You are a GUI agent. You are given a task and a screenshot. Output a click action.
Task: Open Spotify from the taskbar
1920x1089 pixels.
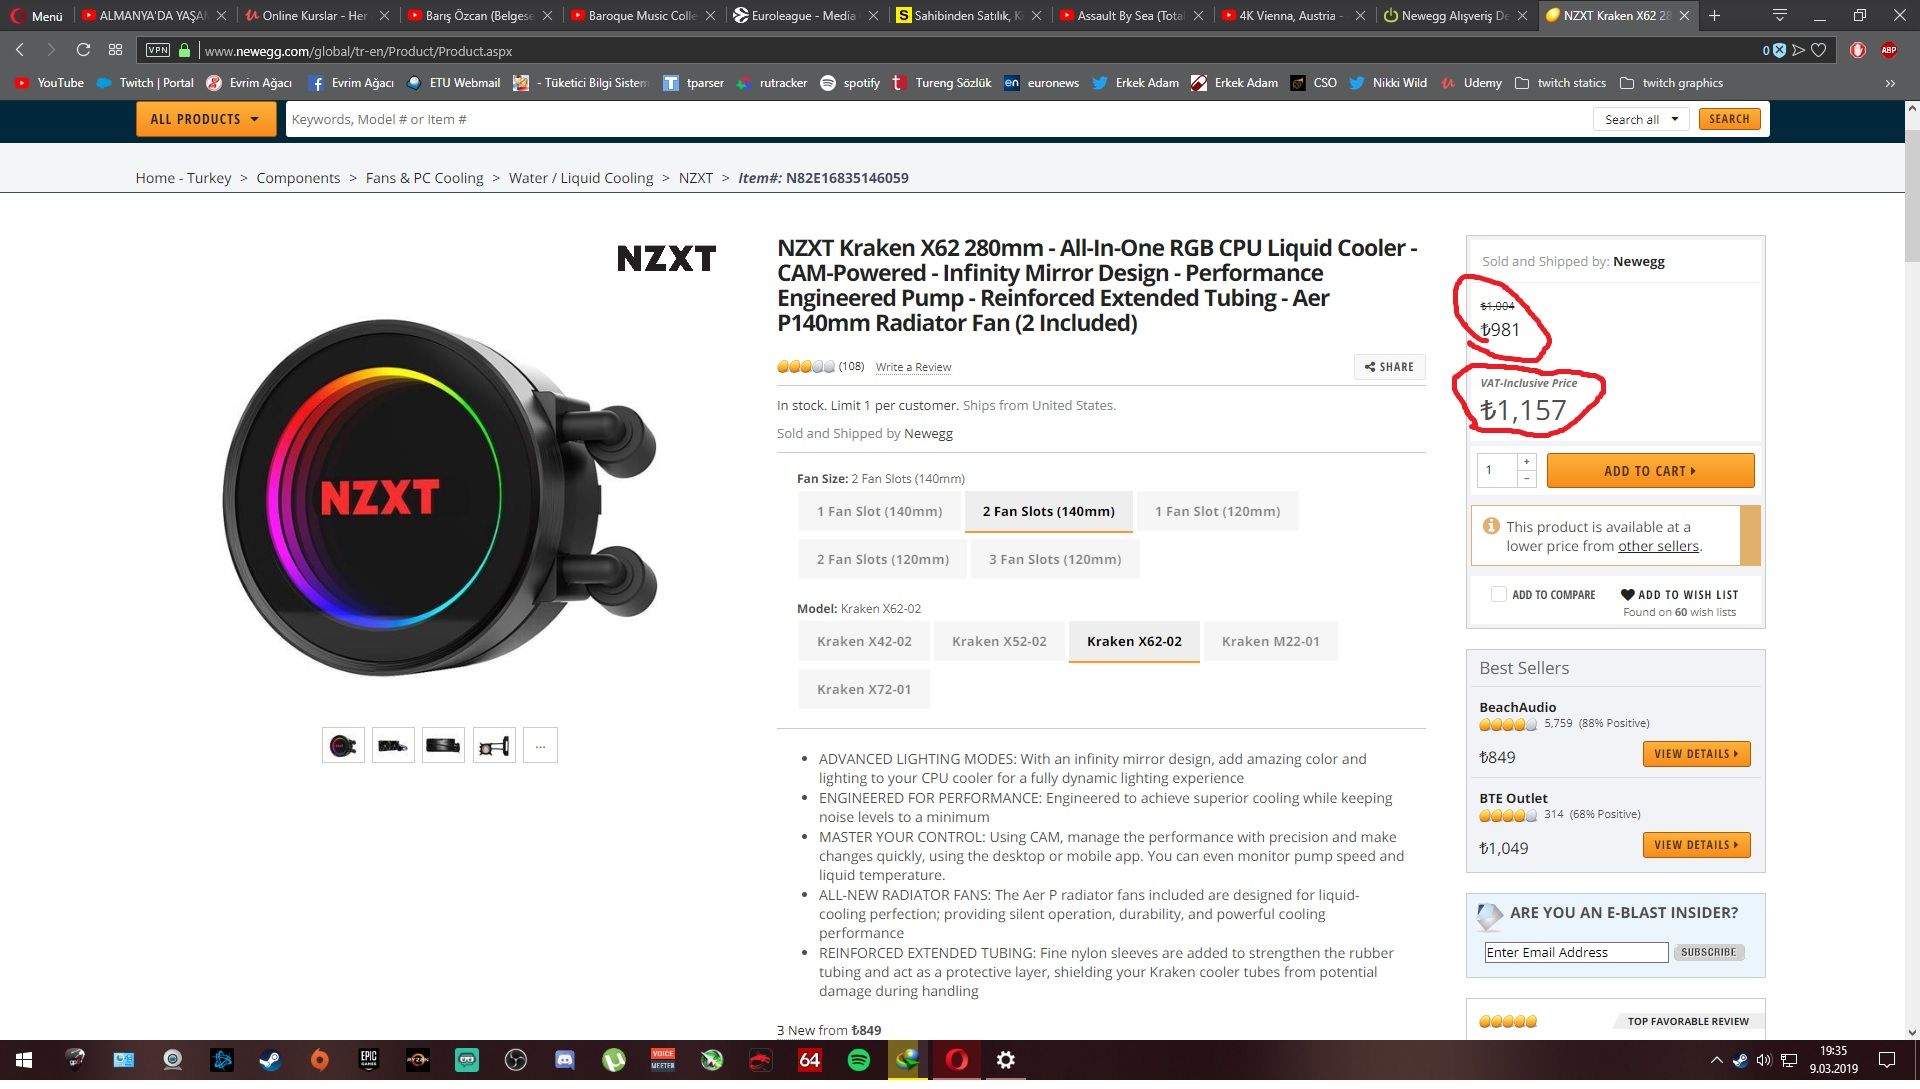click(x=858, y=1060)
